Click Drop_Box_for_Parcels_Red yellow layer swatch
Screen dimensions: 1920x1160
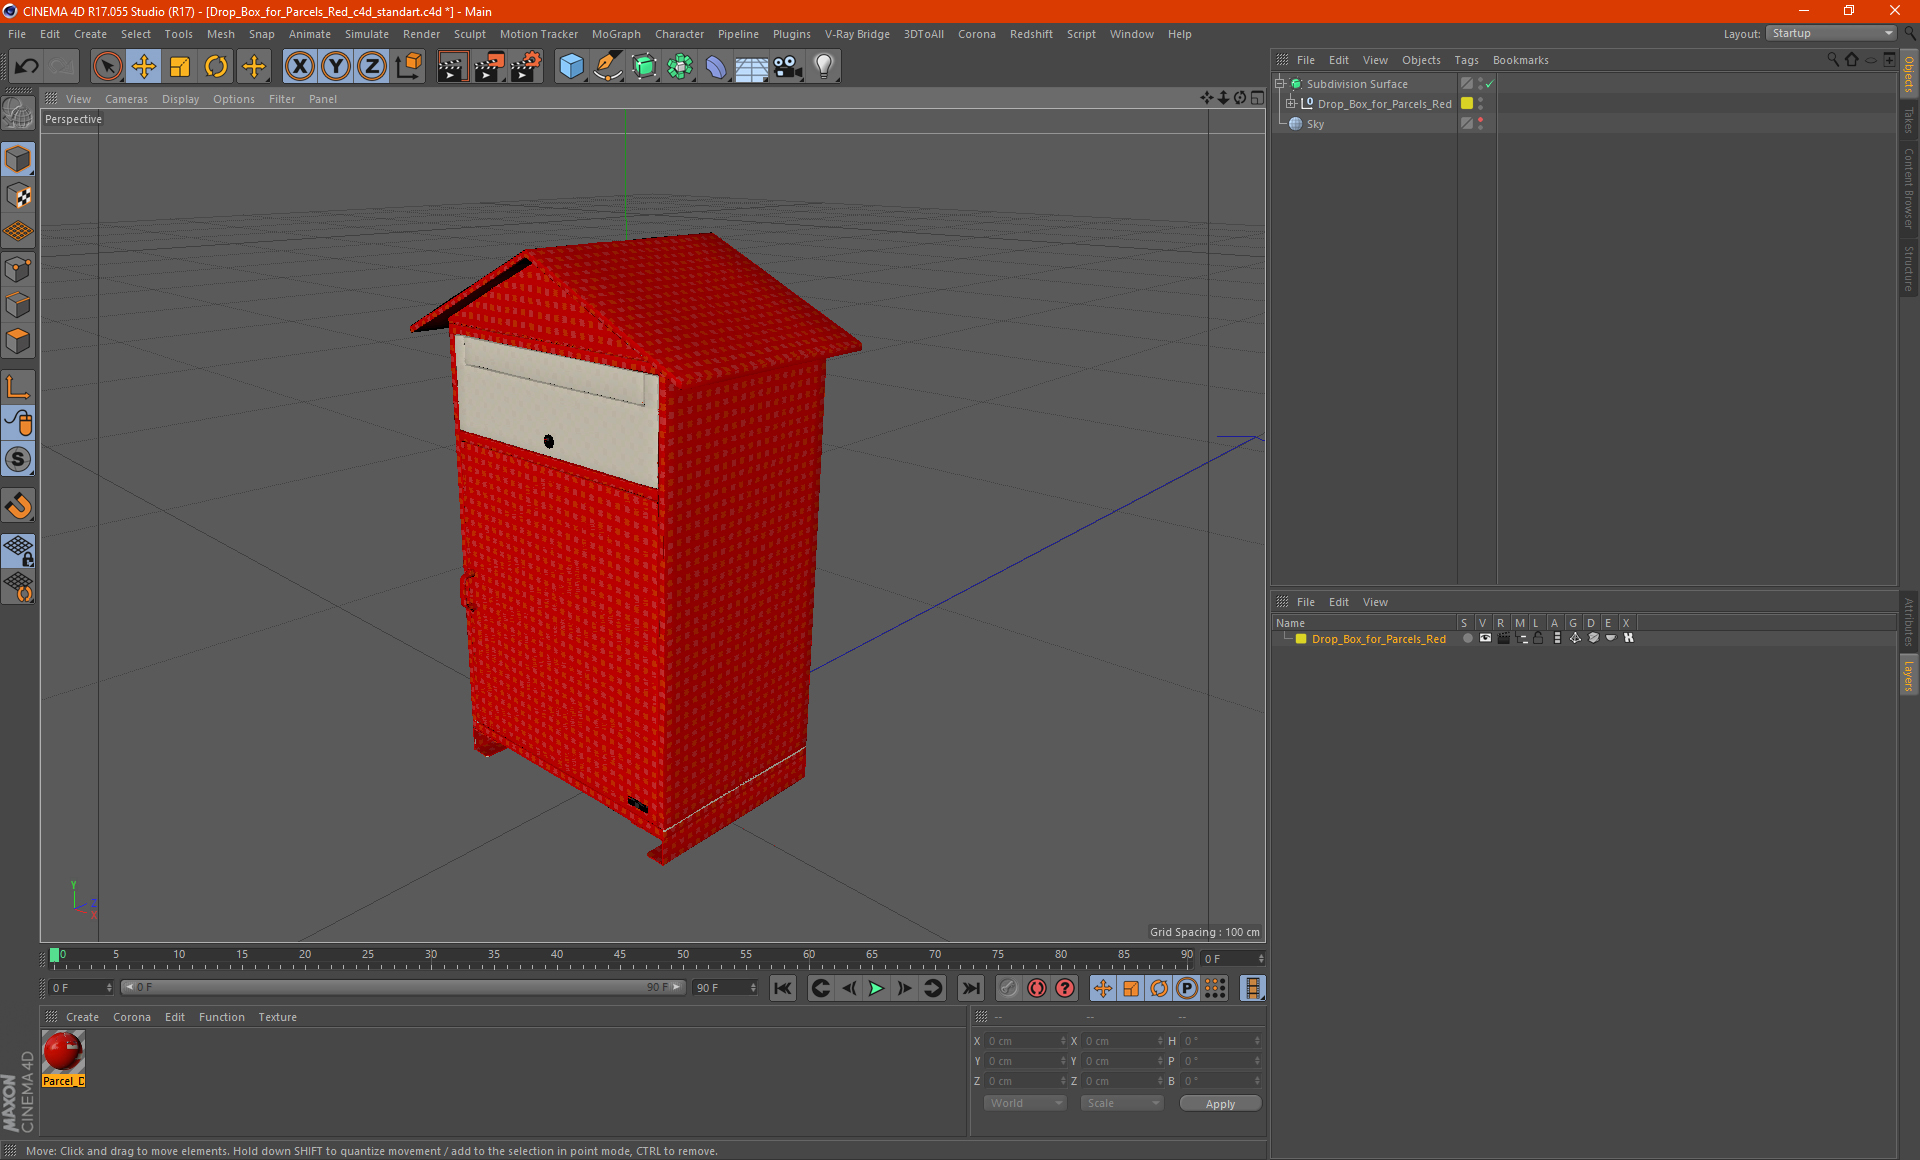(1467, 103)
